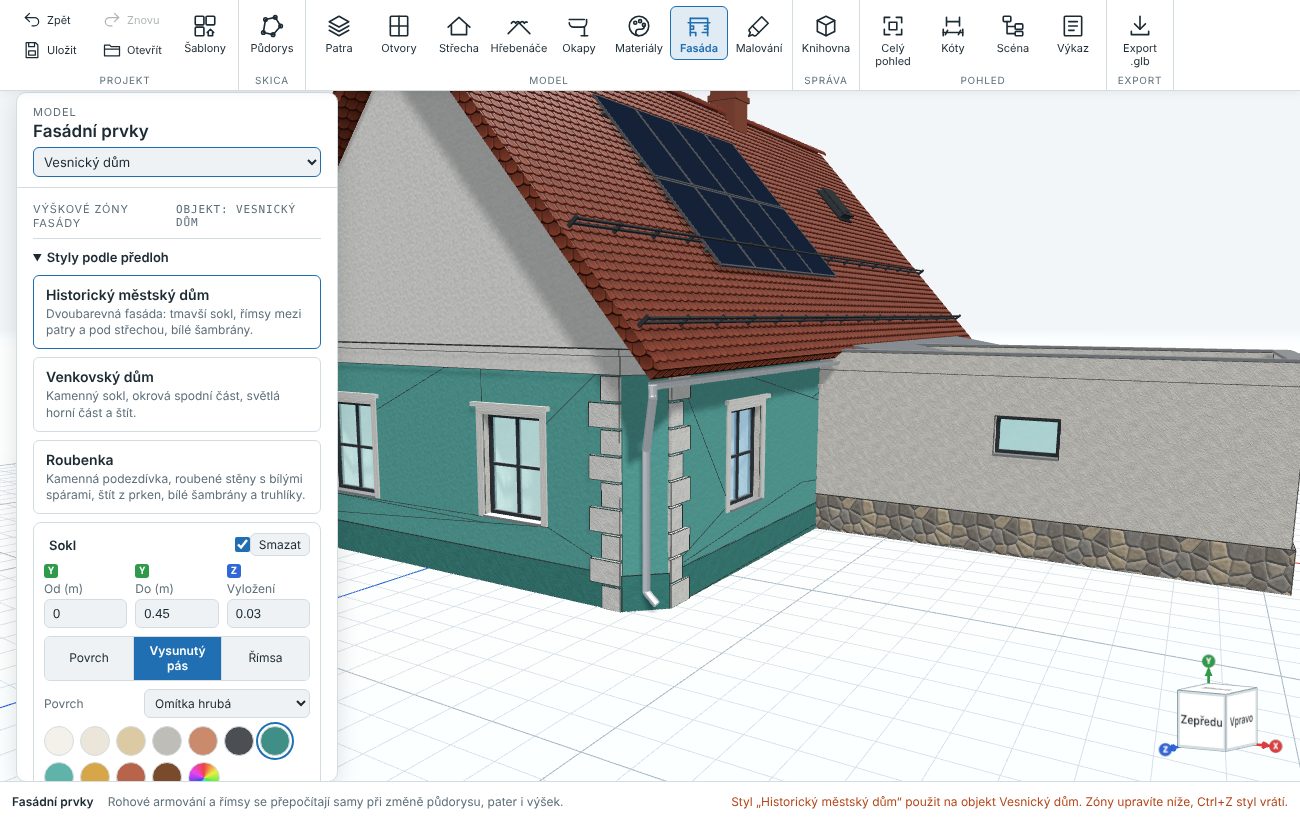Image resolution: width=1300 pixels, height=820 pixels.
Task: Save project via Uložit
Action: coord(50,50)
